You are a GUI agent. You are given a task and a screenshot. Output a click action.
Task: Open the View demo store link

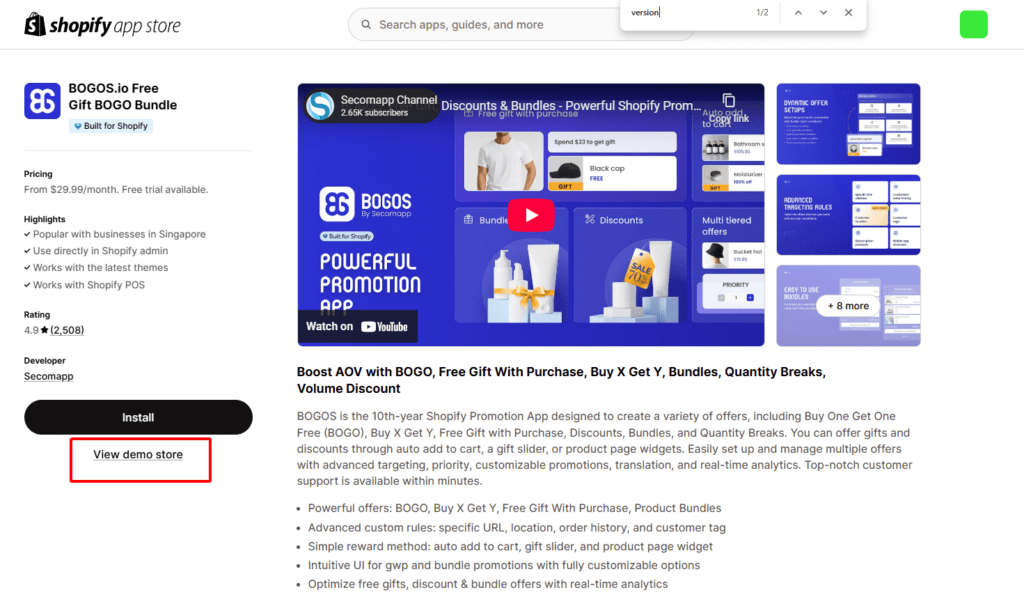[138, 454]
